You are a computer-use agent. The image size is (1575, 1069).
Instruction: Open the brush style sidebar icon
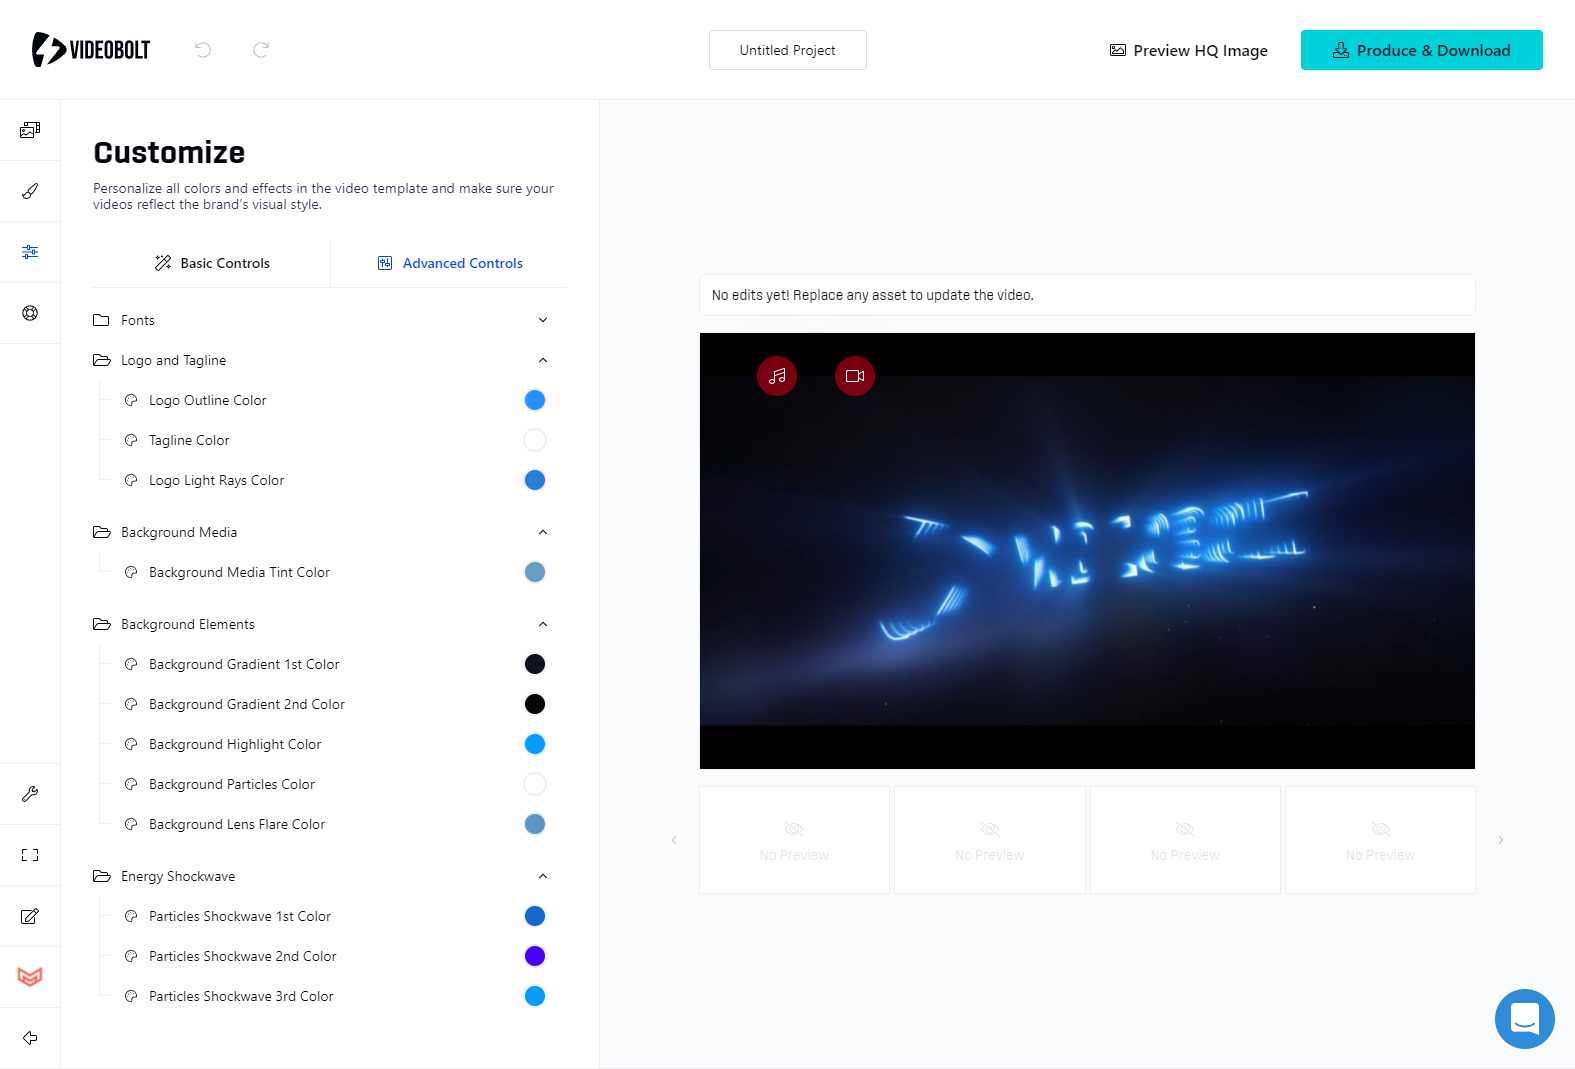[30, 191]
